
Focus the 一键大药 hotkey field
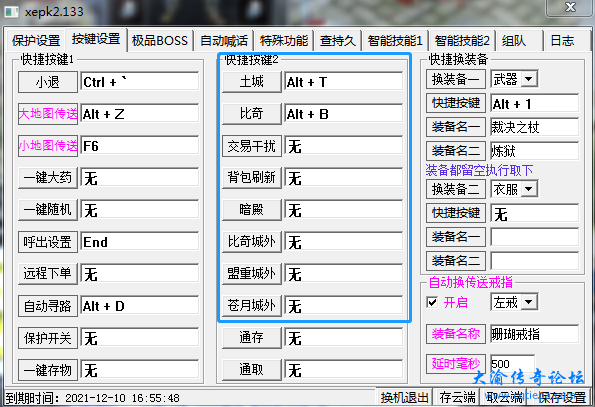[x=140, y=178]
